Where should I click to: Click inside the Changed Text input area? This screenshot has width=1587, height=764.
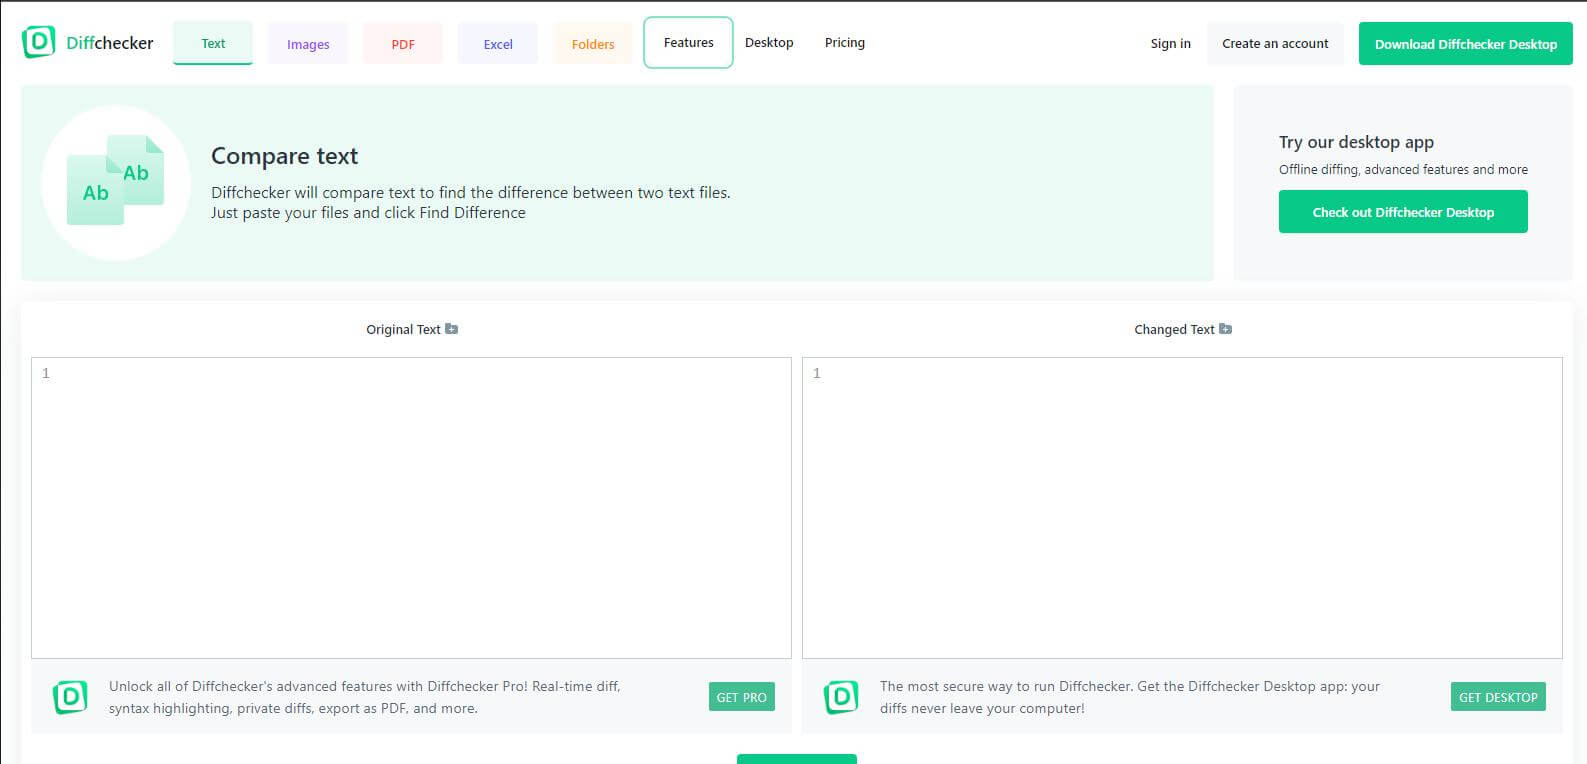click(1182, 508)
